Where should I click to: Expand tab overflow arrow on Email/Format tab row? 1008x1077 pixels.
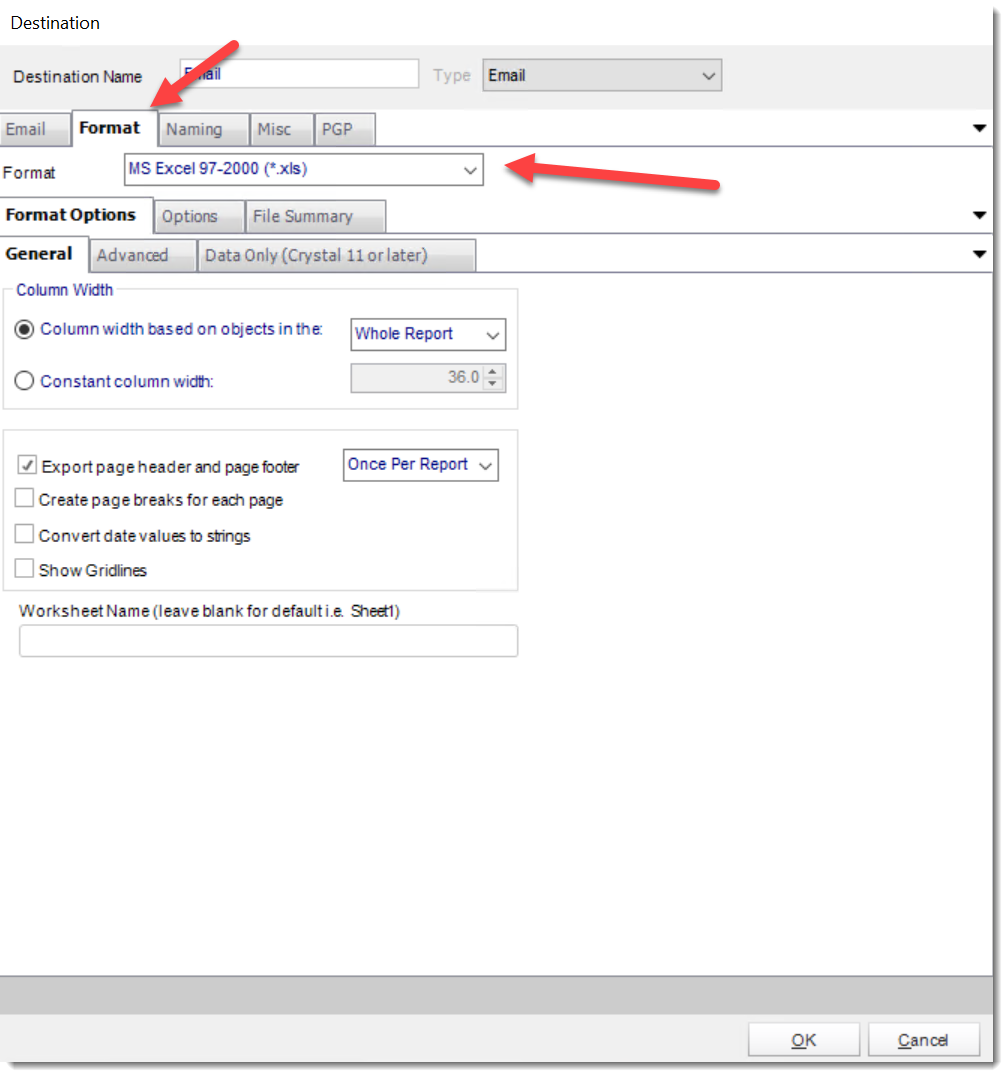(x=979, y=128)
